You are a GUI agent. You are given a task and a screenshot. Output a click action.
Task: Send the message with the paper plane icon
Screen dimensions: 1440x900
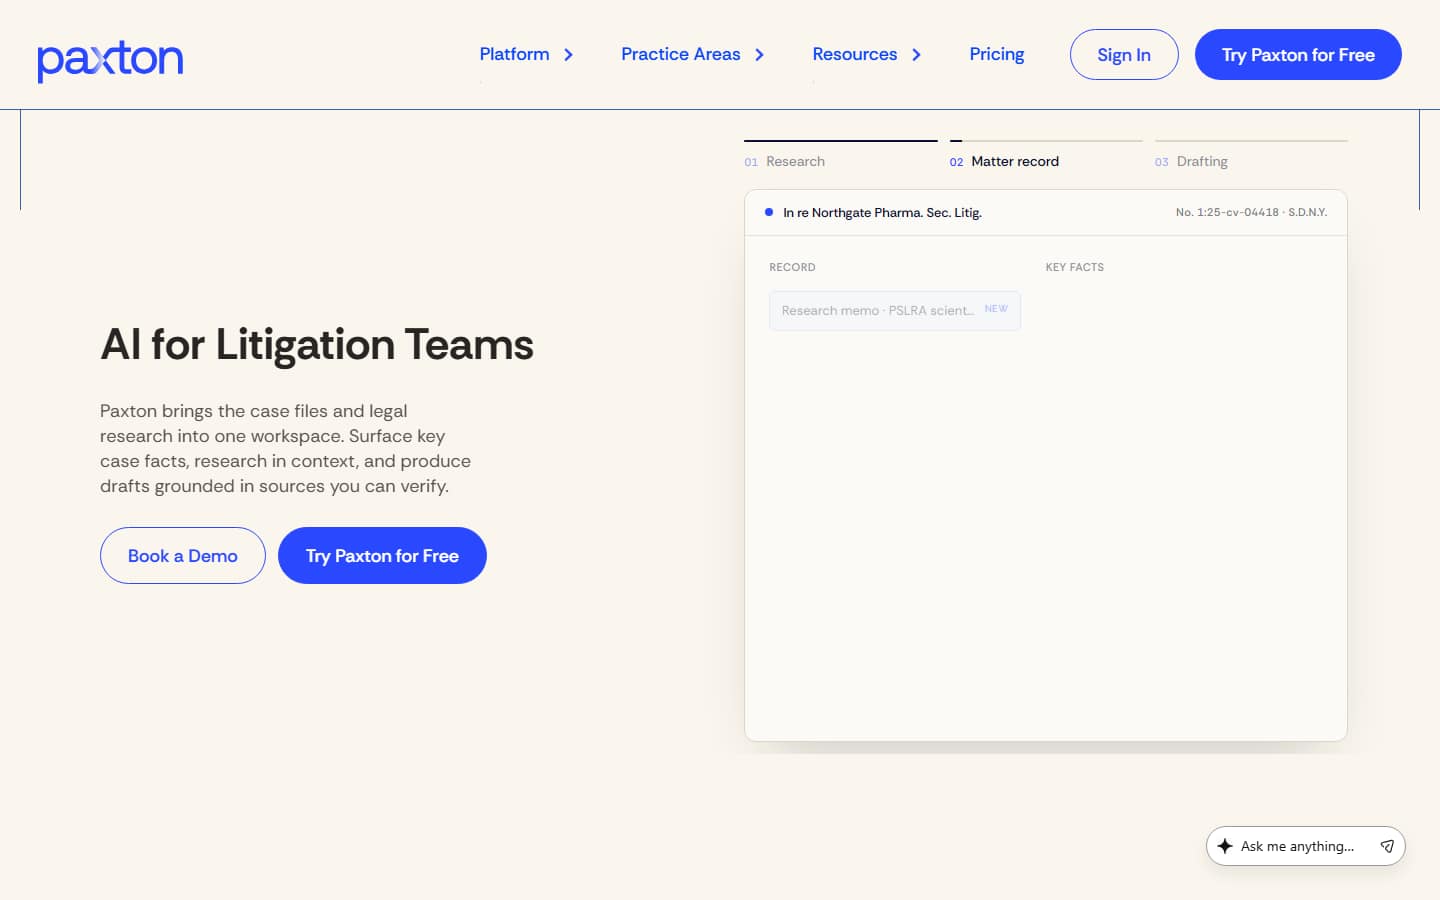click(1387, 846)
